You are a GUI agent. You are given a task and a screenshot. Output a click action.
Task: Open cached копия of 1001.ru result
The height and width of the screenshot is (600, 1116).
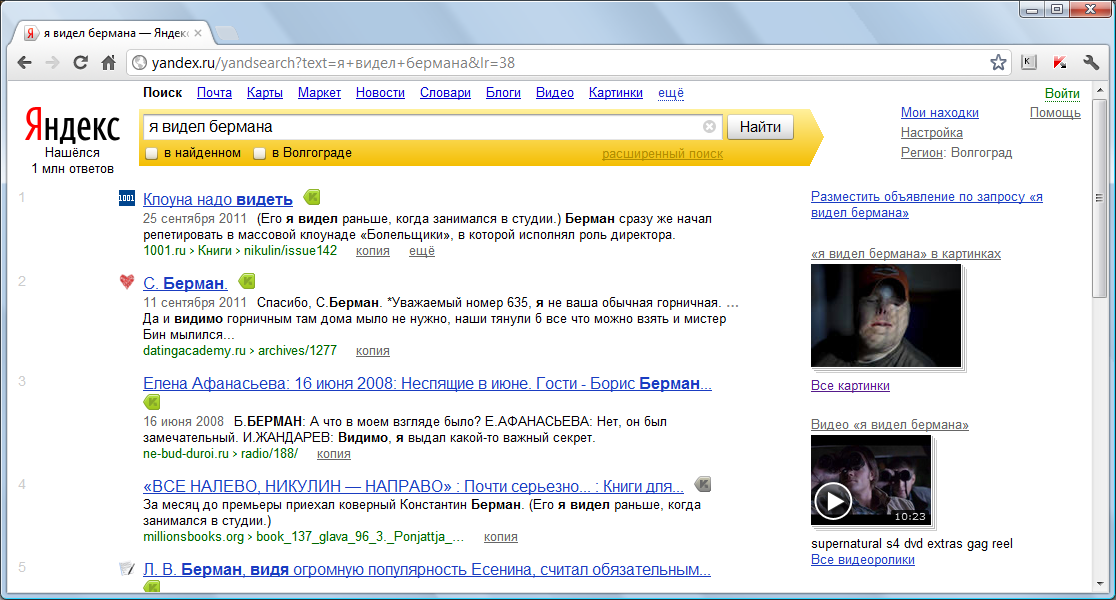point(373,251)
